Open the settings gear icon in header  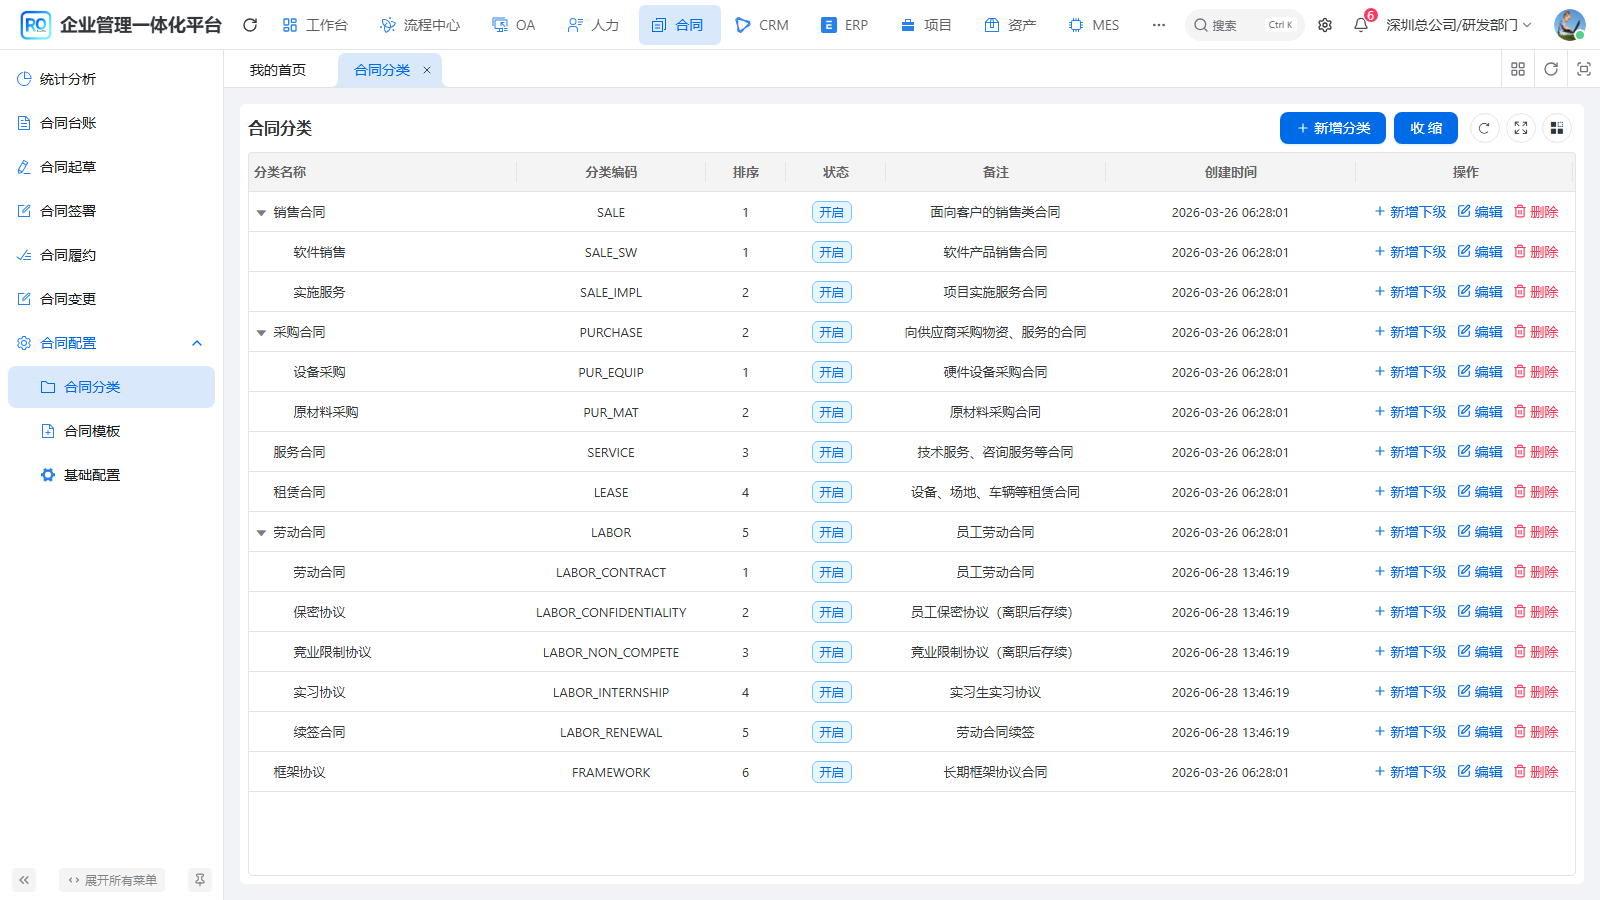click(1325, 25)
